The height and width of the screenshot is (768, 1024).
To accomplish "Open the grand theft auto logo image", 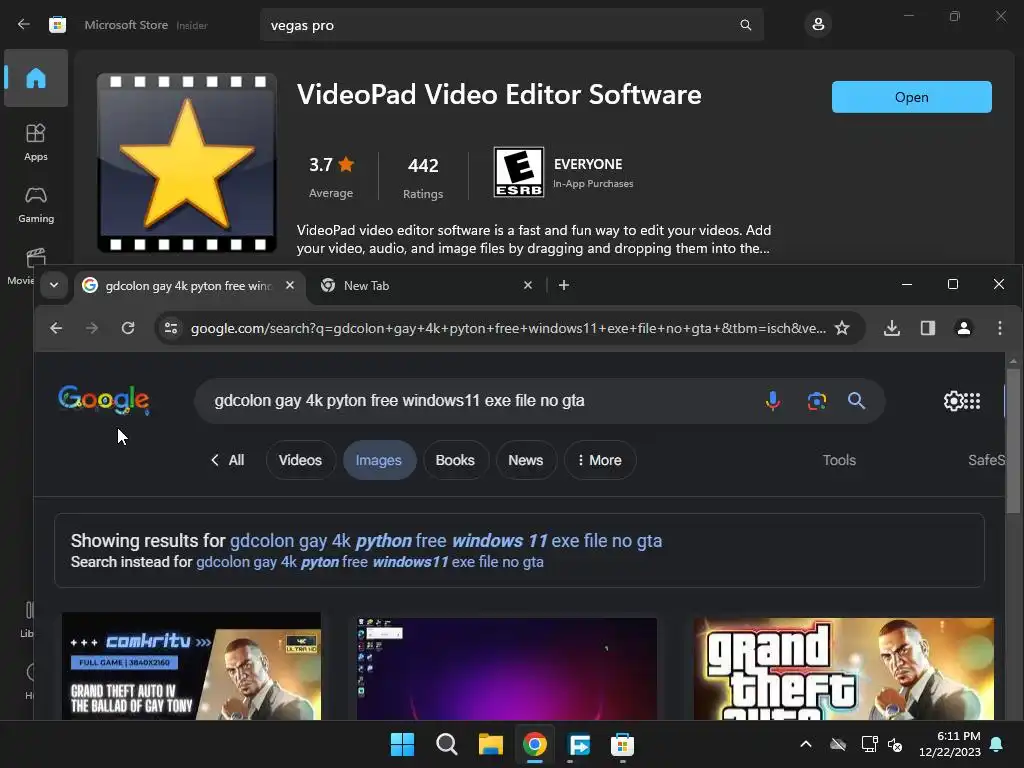I will click(844, 669).
